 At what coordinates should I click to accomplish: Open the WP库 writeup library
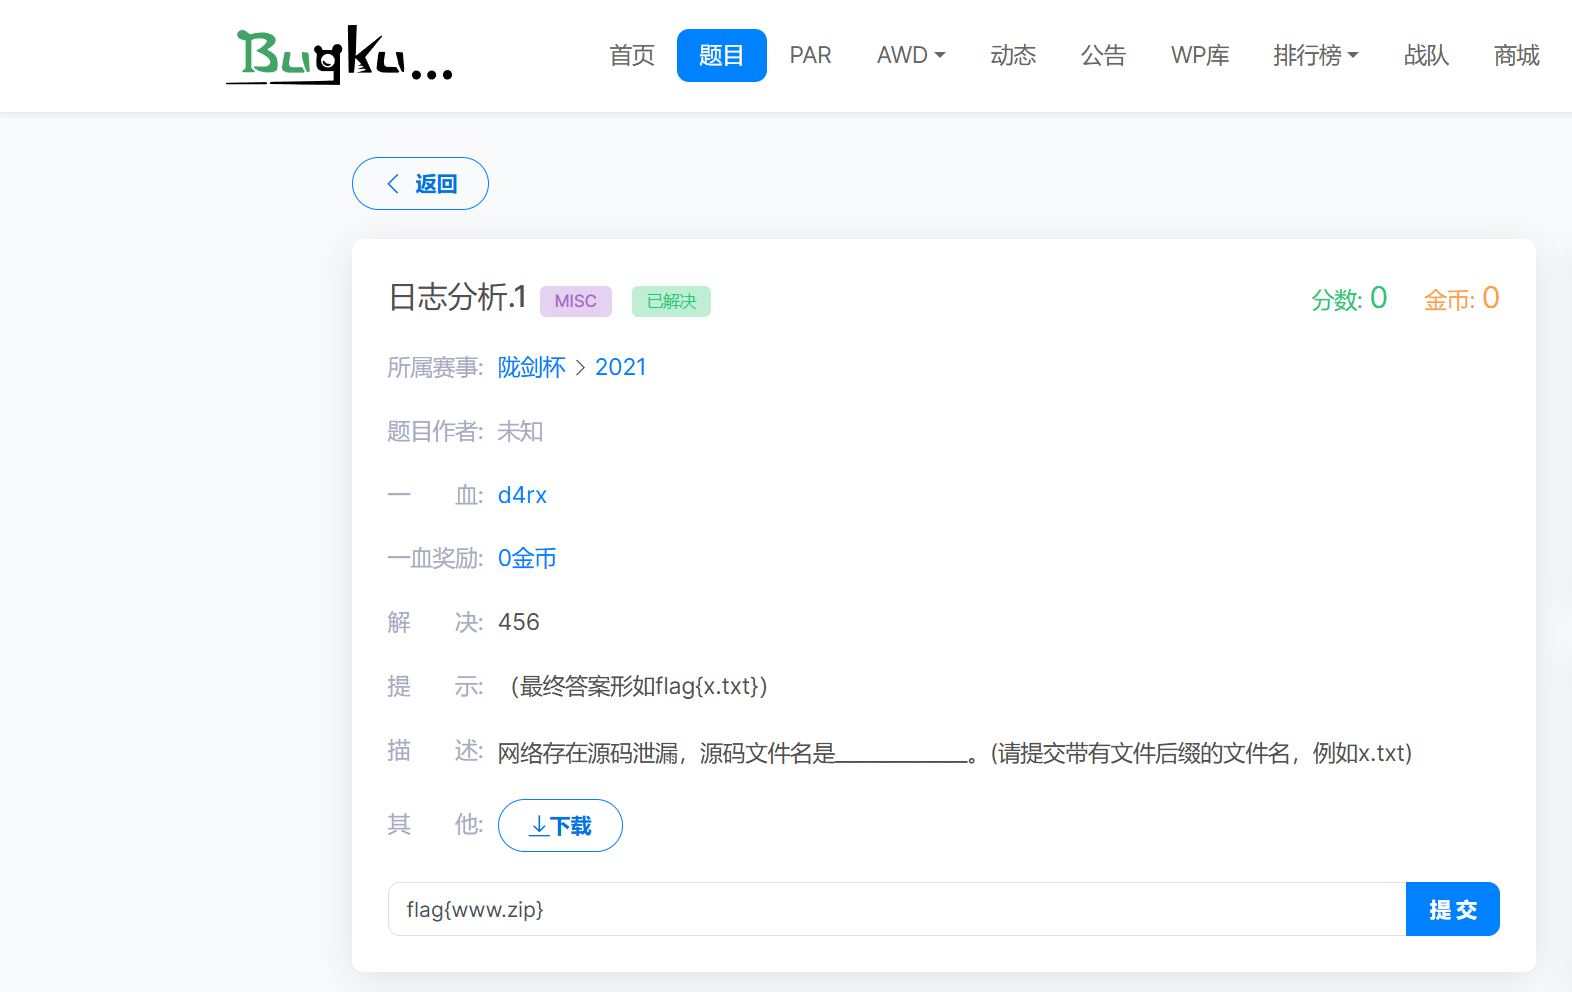[x=1200, y=55]
